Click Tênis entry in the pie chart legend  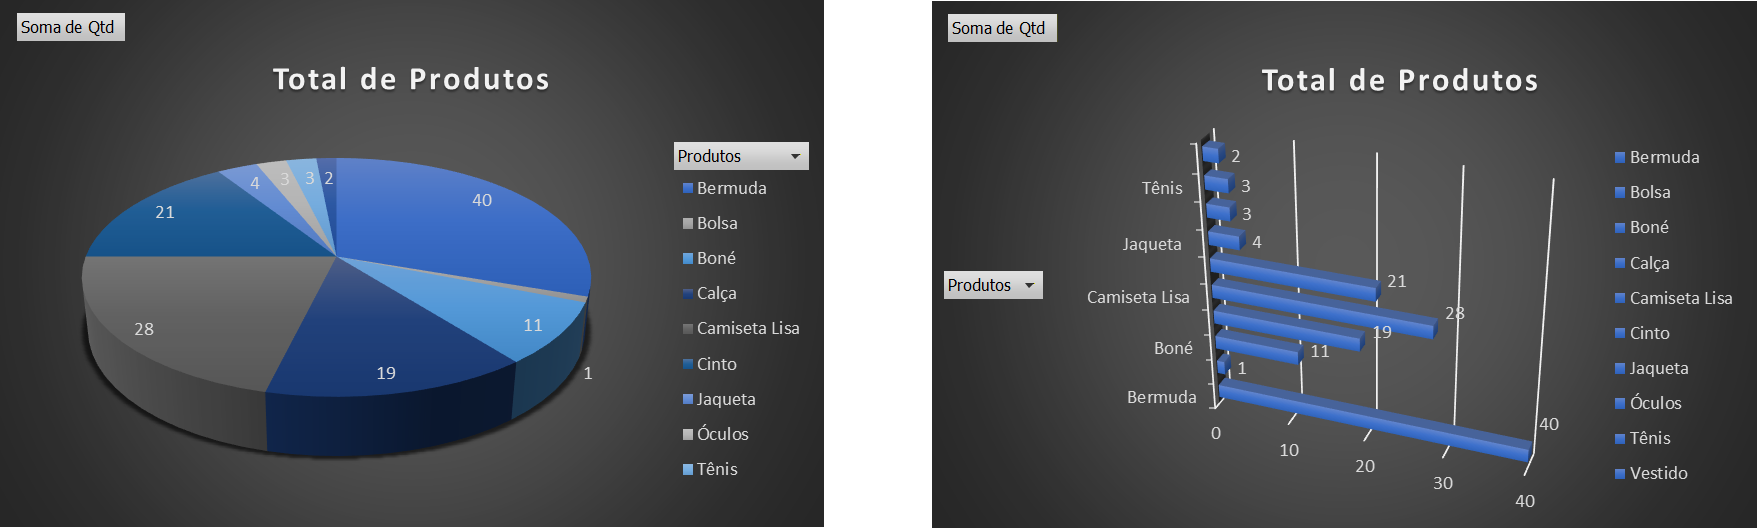tap(717, 469)
